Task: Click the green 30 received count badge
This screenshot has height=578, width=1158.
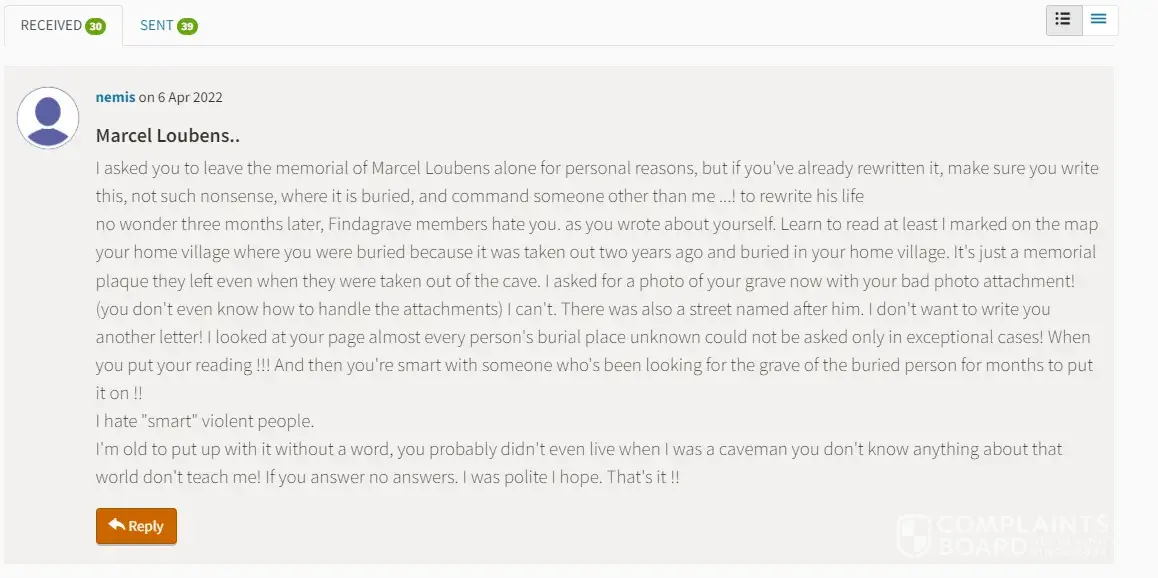Action: [96, 26]
